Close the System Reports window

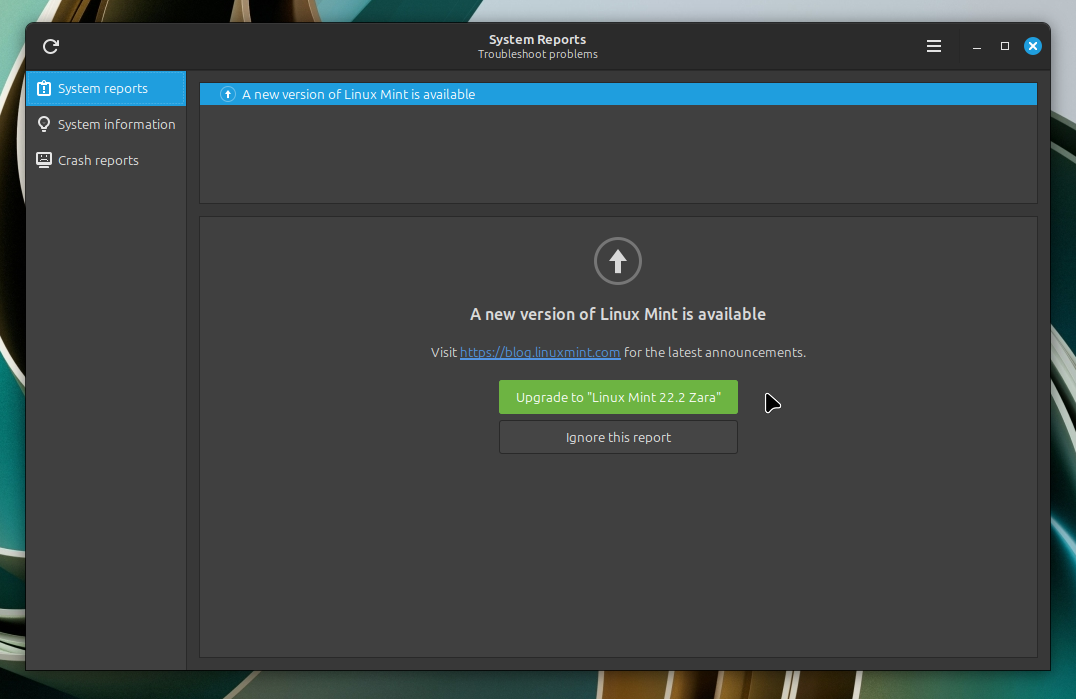point(1033,46)
